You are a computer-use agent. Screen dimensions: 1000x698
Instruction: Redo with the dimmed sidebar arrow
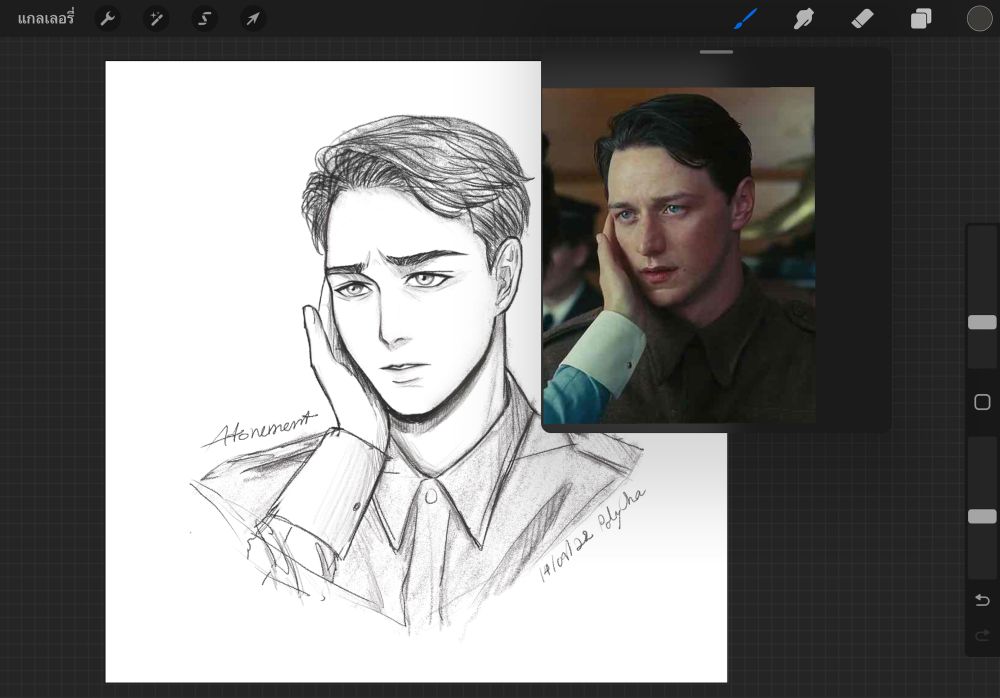point(982,635)
